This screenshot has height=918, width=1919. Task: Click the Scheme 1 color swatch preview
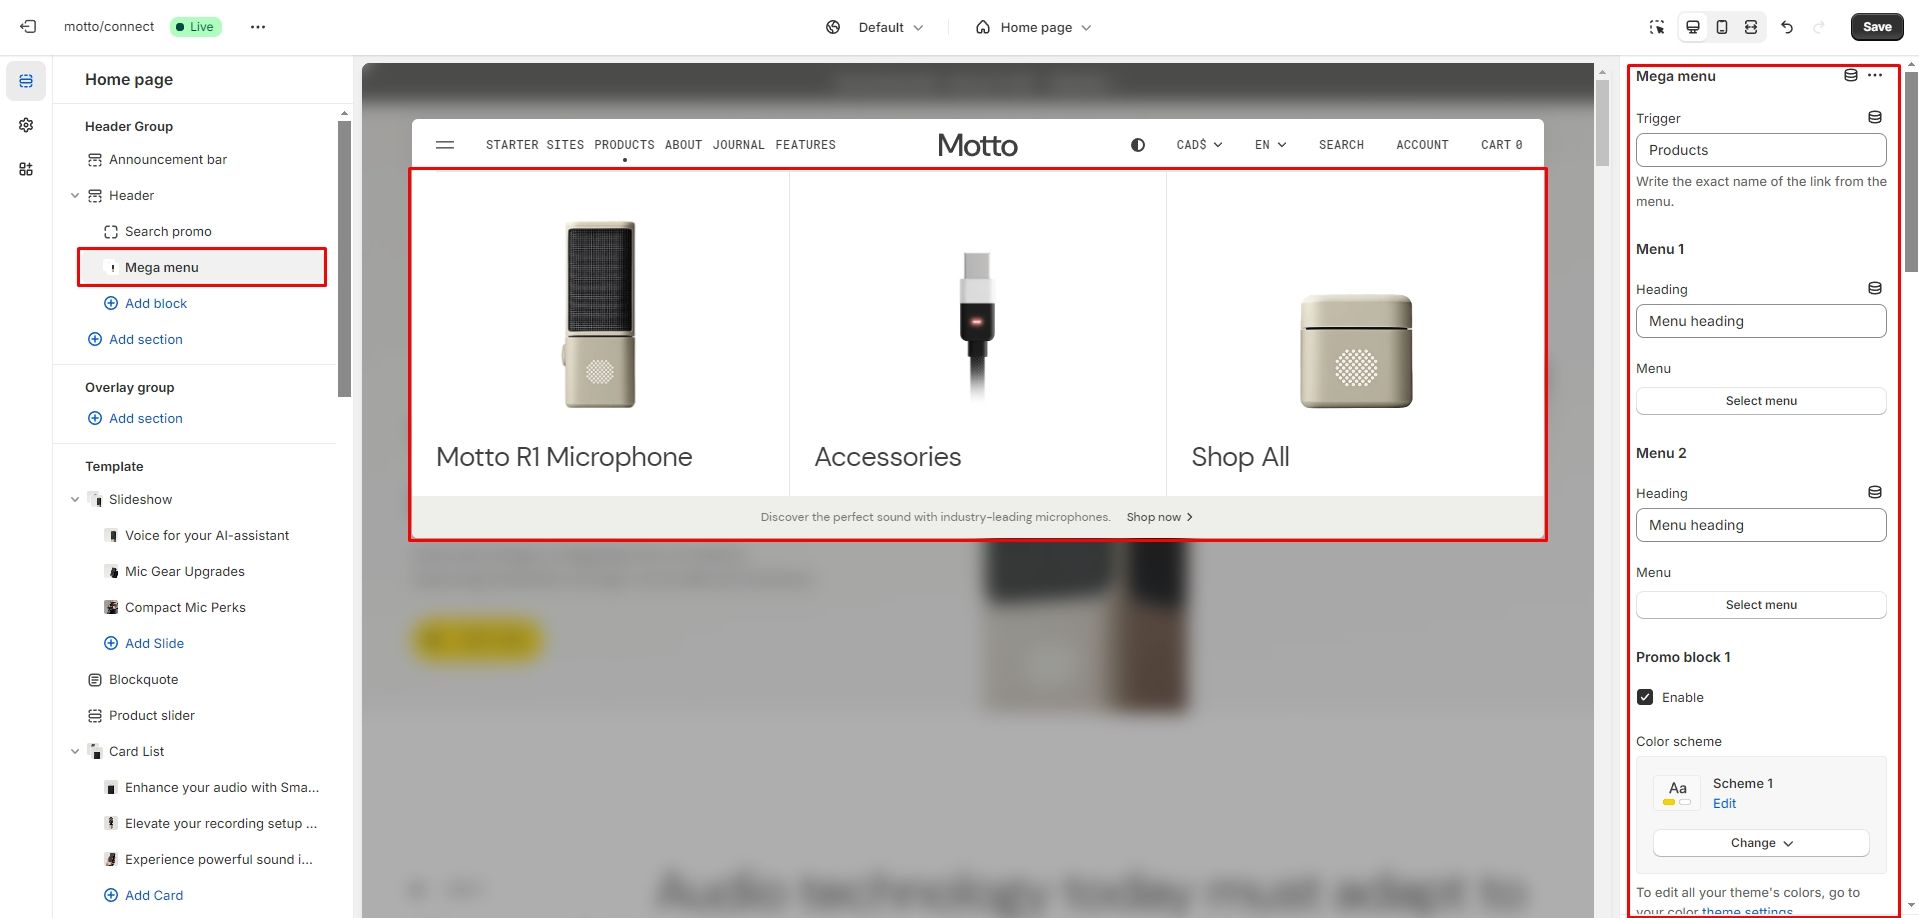click(x=1677, y=793)
